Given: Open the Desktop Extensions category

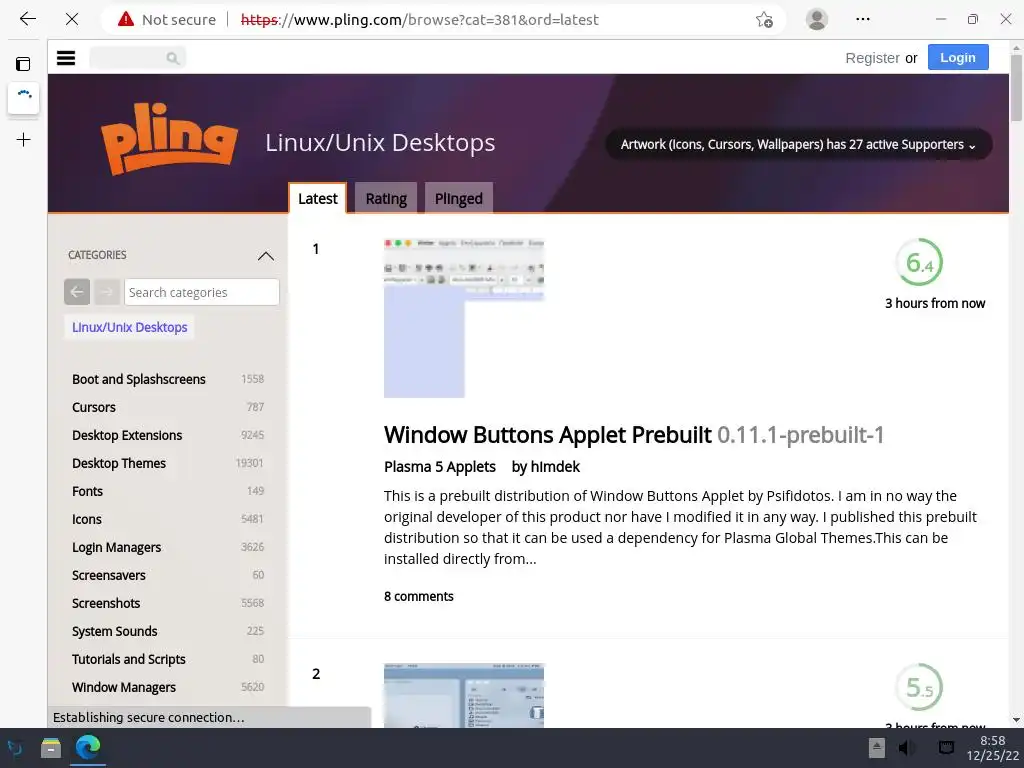Looking at the screenshot, I should tap(127, 436).
